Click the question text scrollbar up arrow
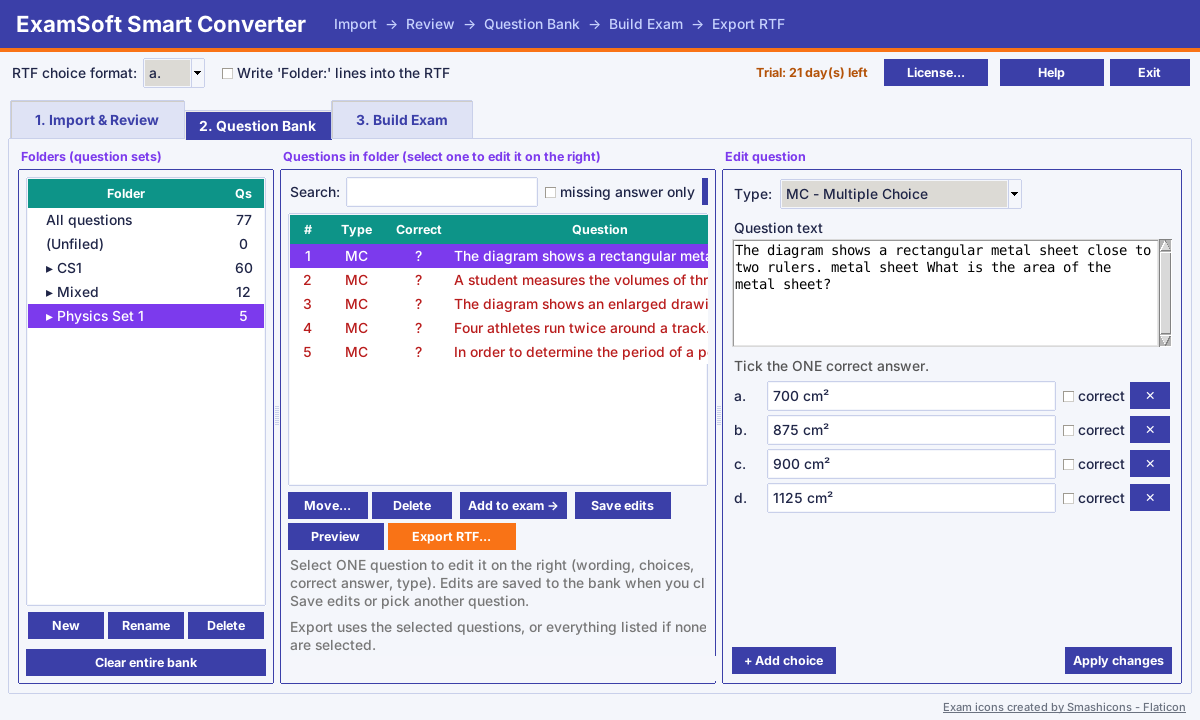This screenshot has height=720, width=1200. pos(1165,246)
